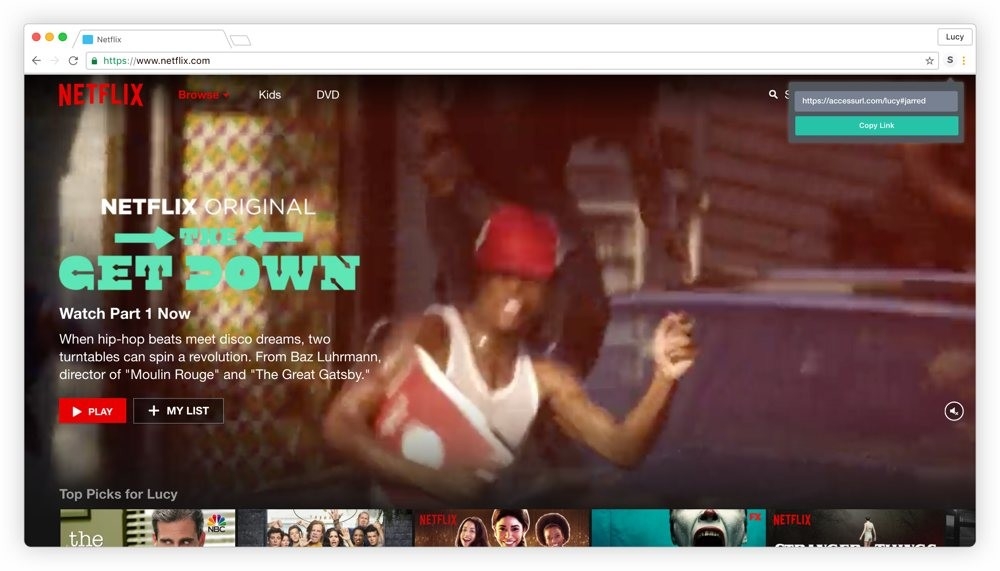Toggle the trailer audio mute icon
1000x571 pixels.
click(954, 411)
